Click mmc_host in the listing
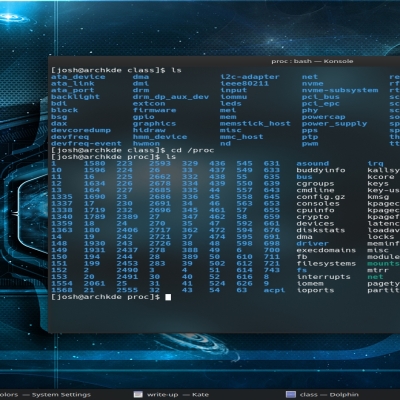400x400 pixels. point(242,137)
